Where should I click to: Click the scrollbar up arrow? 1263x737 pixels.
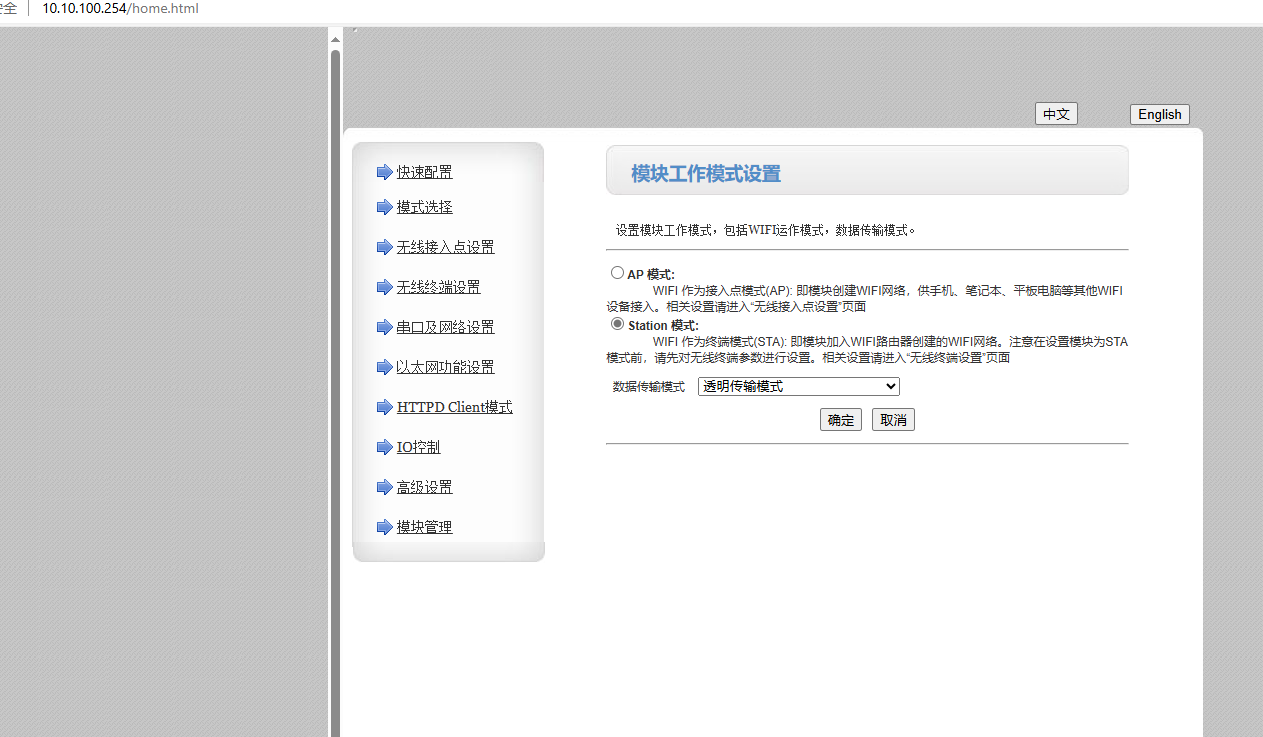pos(336,39)
